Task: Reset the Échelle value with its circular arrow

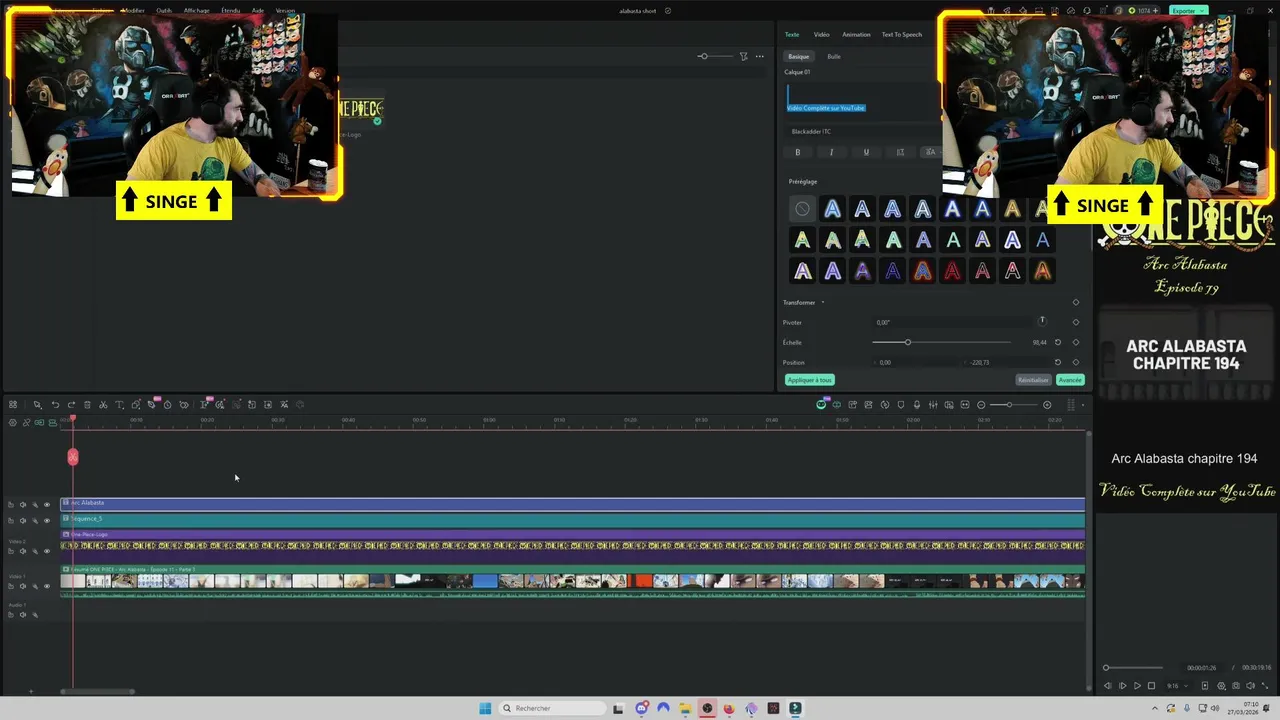Action: point(1058,342)
